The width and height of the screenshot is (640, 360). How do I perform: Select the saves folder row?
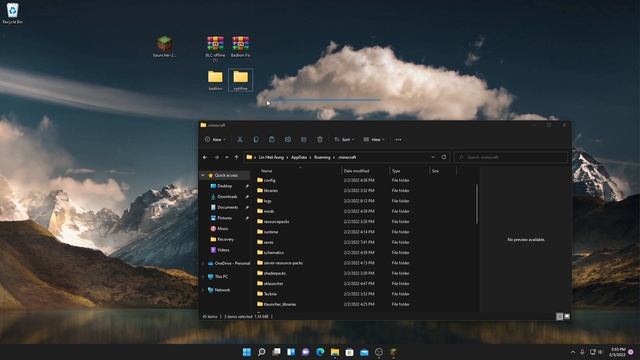(365, 242)
